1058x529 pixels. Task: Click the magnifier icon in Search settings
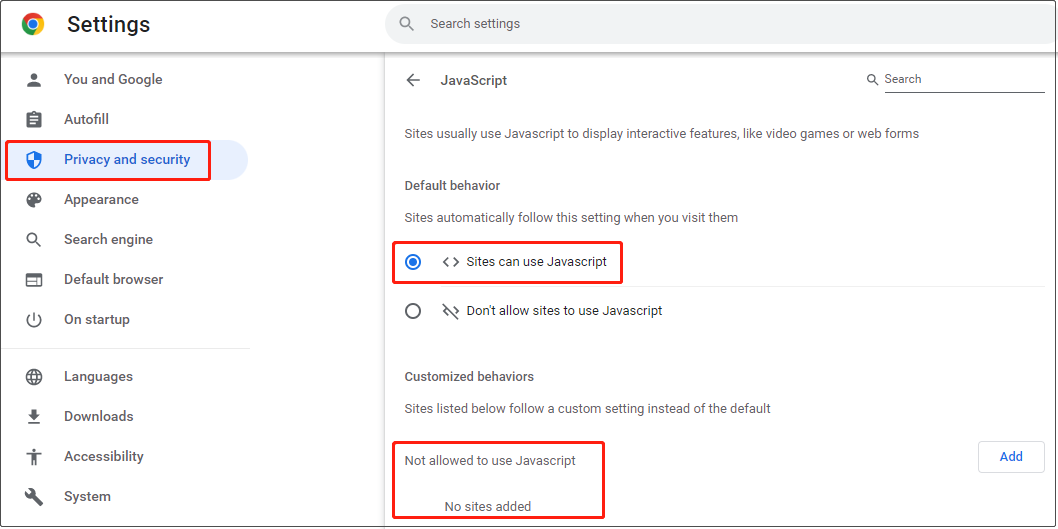pos(406,24)
